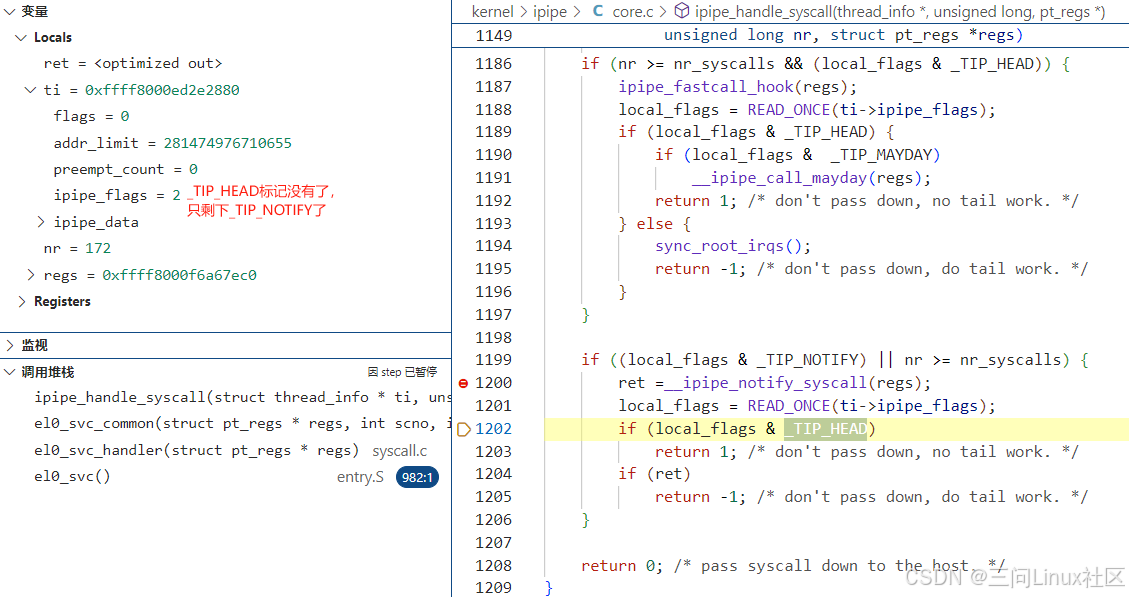Image resolution: width=1129 pixels, height=597 pixels.
Task: Open kernel breadcrumb segment
Action: [492, 12]
